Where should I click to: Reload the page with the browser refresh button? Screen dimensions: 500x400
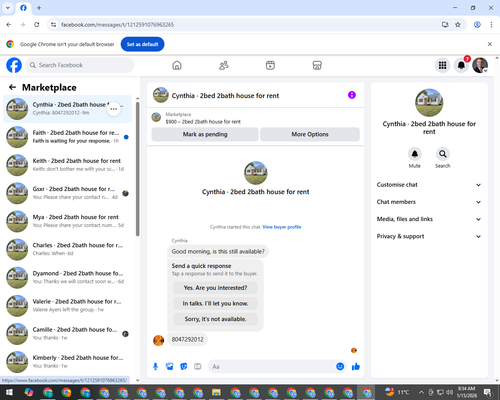(37, 25)
